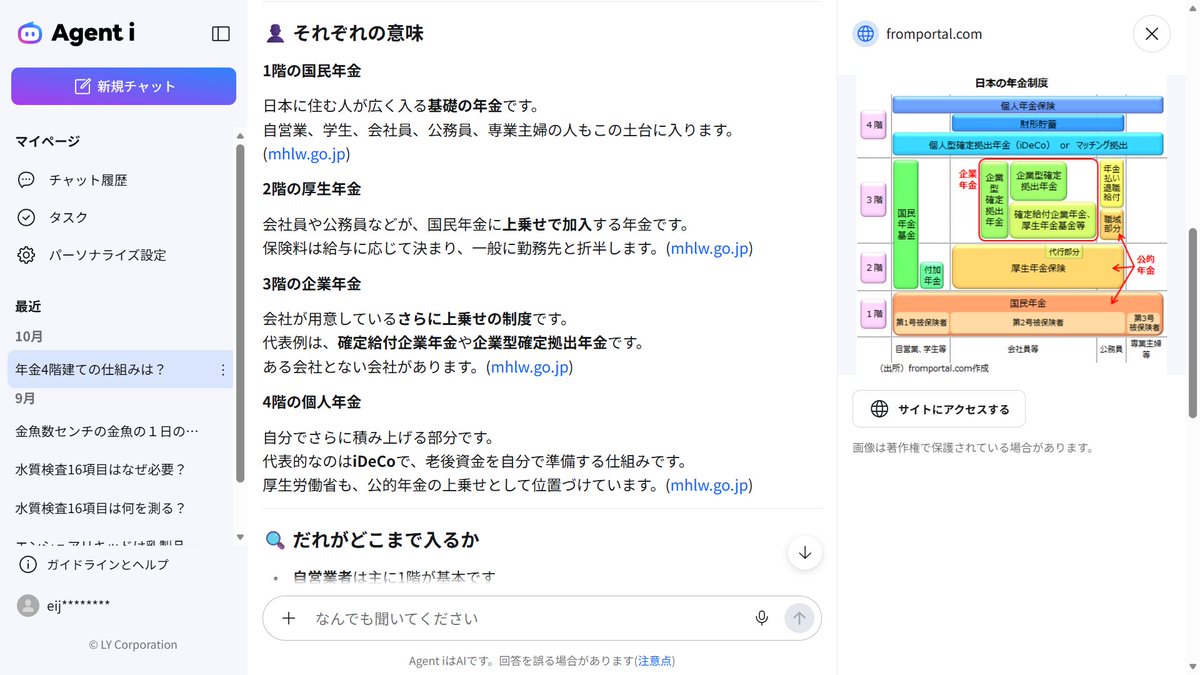Click the sidebar scrollbar down arrow

[239, 537]
